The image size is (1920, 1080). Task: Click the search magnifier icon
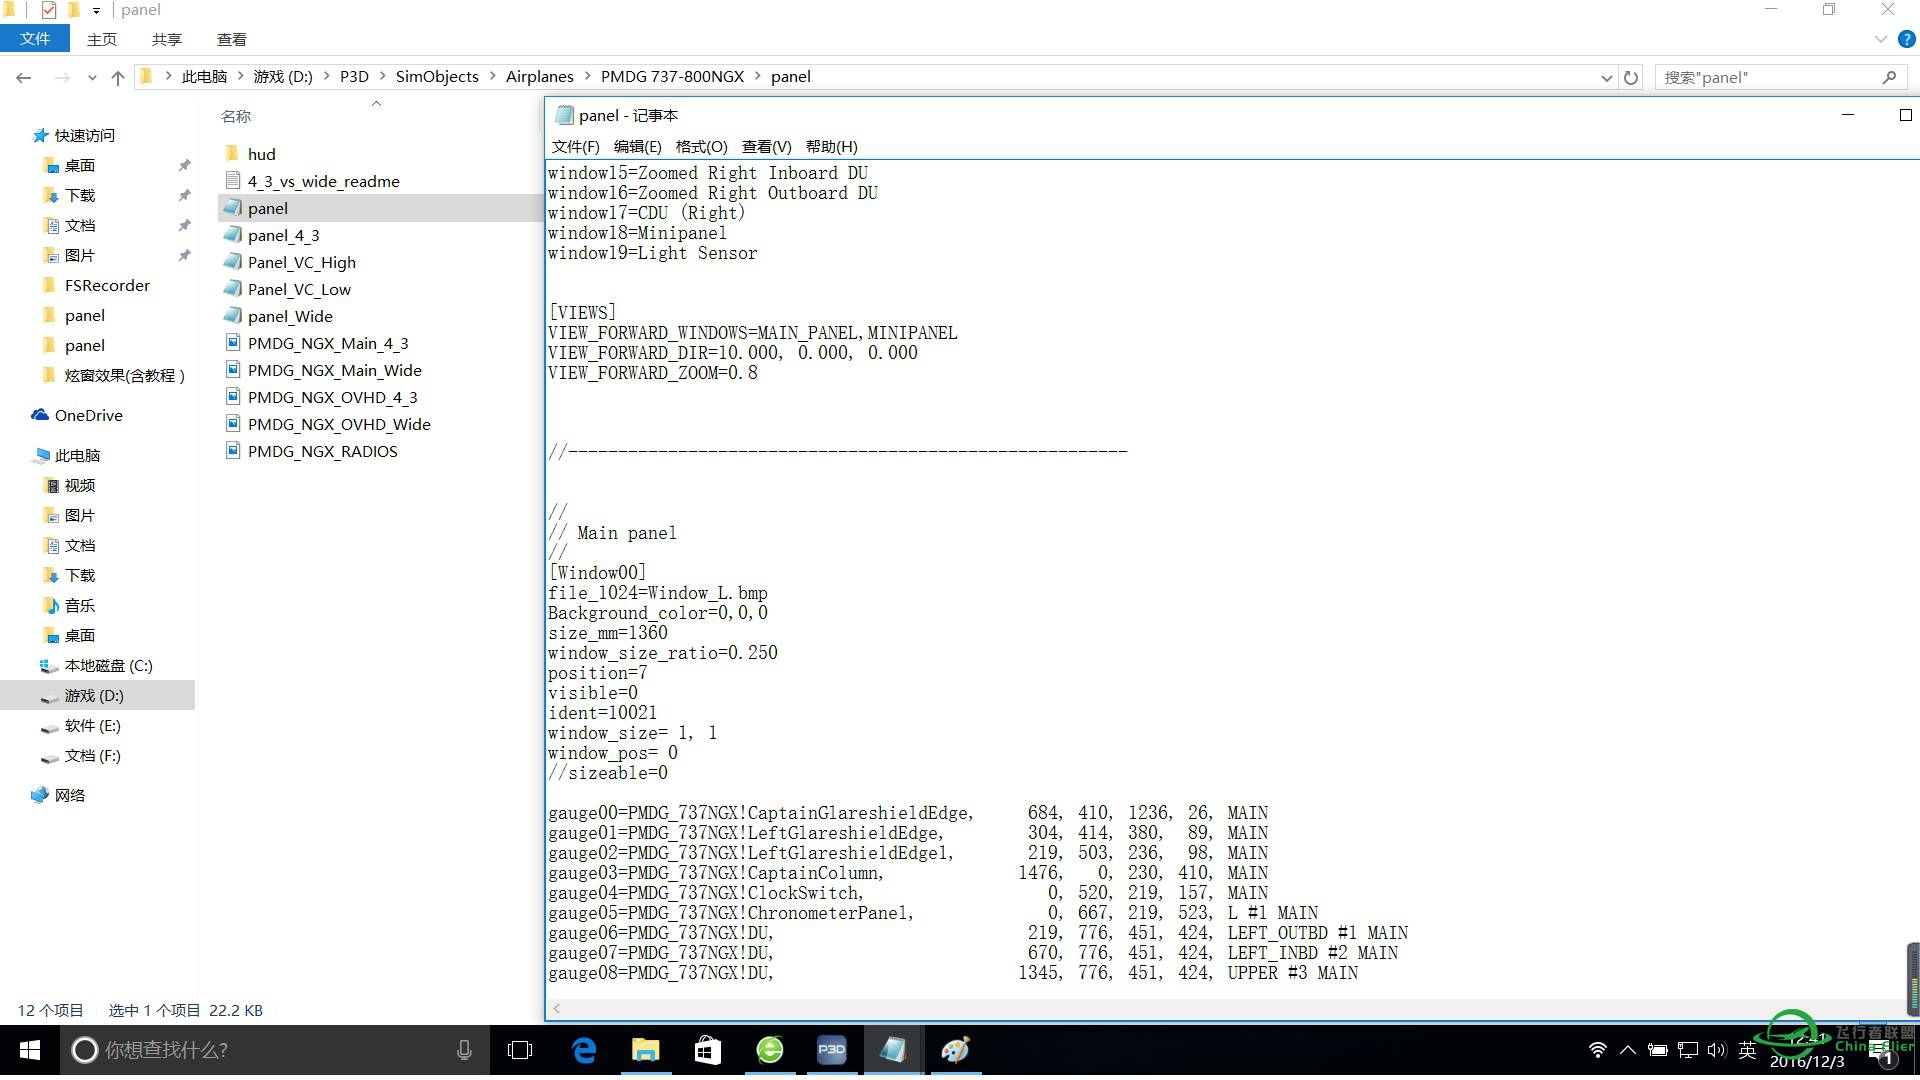[1889, 77]
